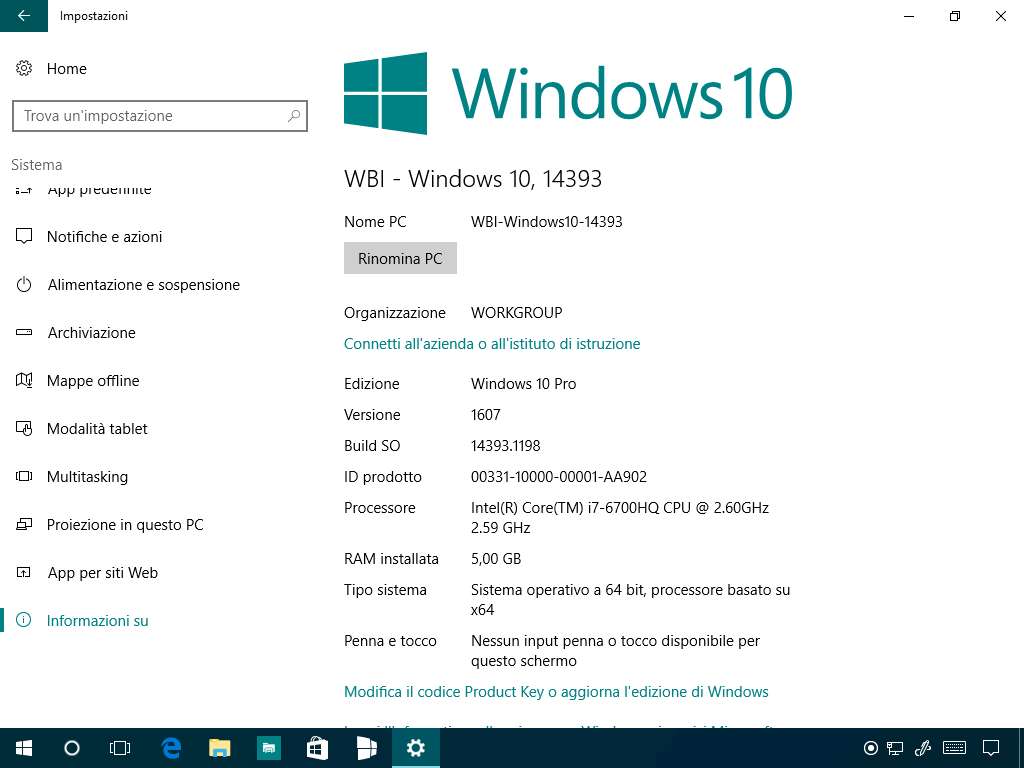
Task: Choose the Mappe offline map icon
Action: [x=24, y=381]
